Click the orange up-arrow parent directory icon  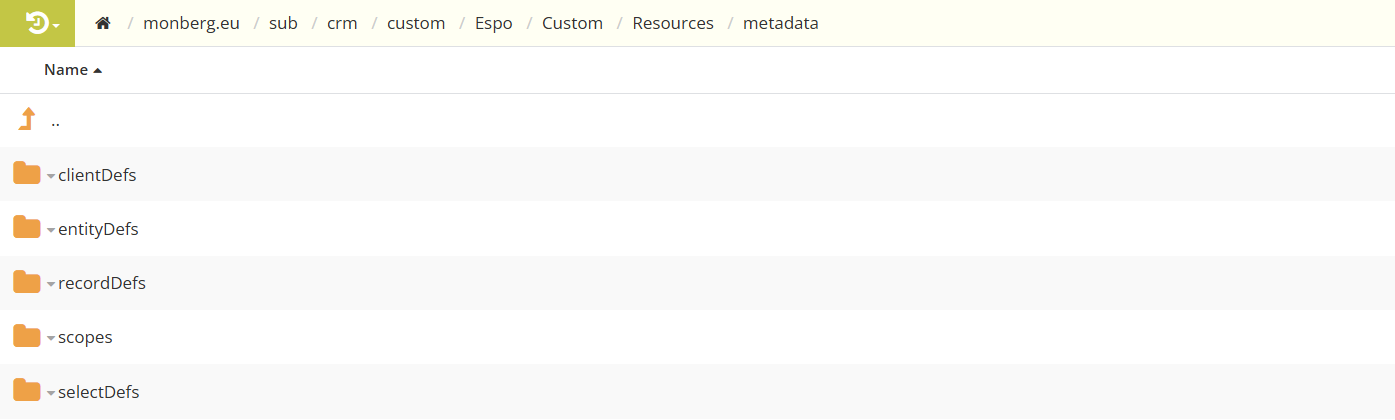click(x=27, y=120)
